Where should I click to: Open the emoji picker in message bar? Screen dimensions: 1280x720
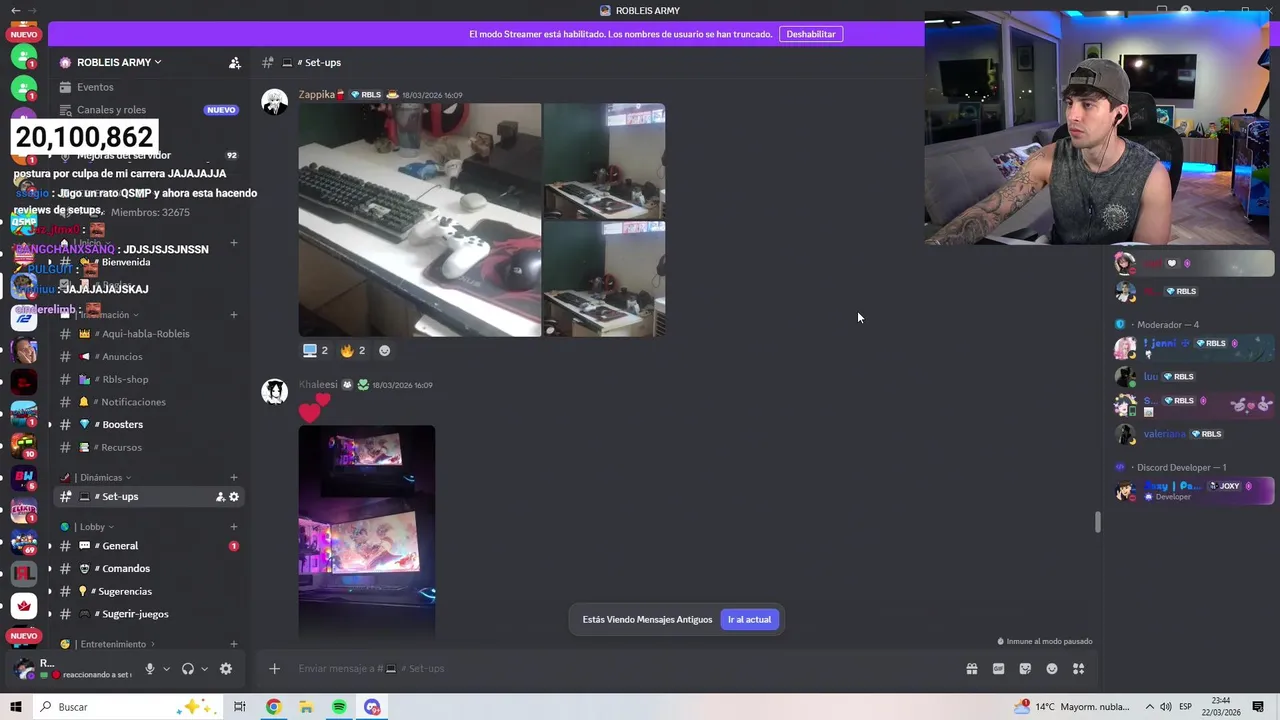[1052, 669]
